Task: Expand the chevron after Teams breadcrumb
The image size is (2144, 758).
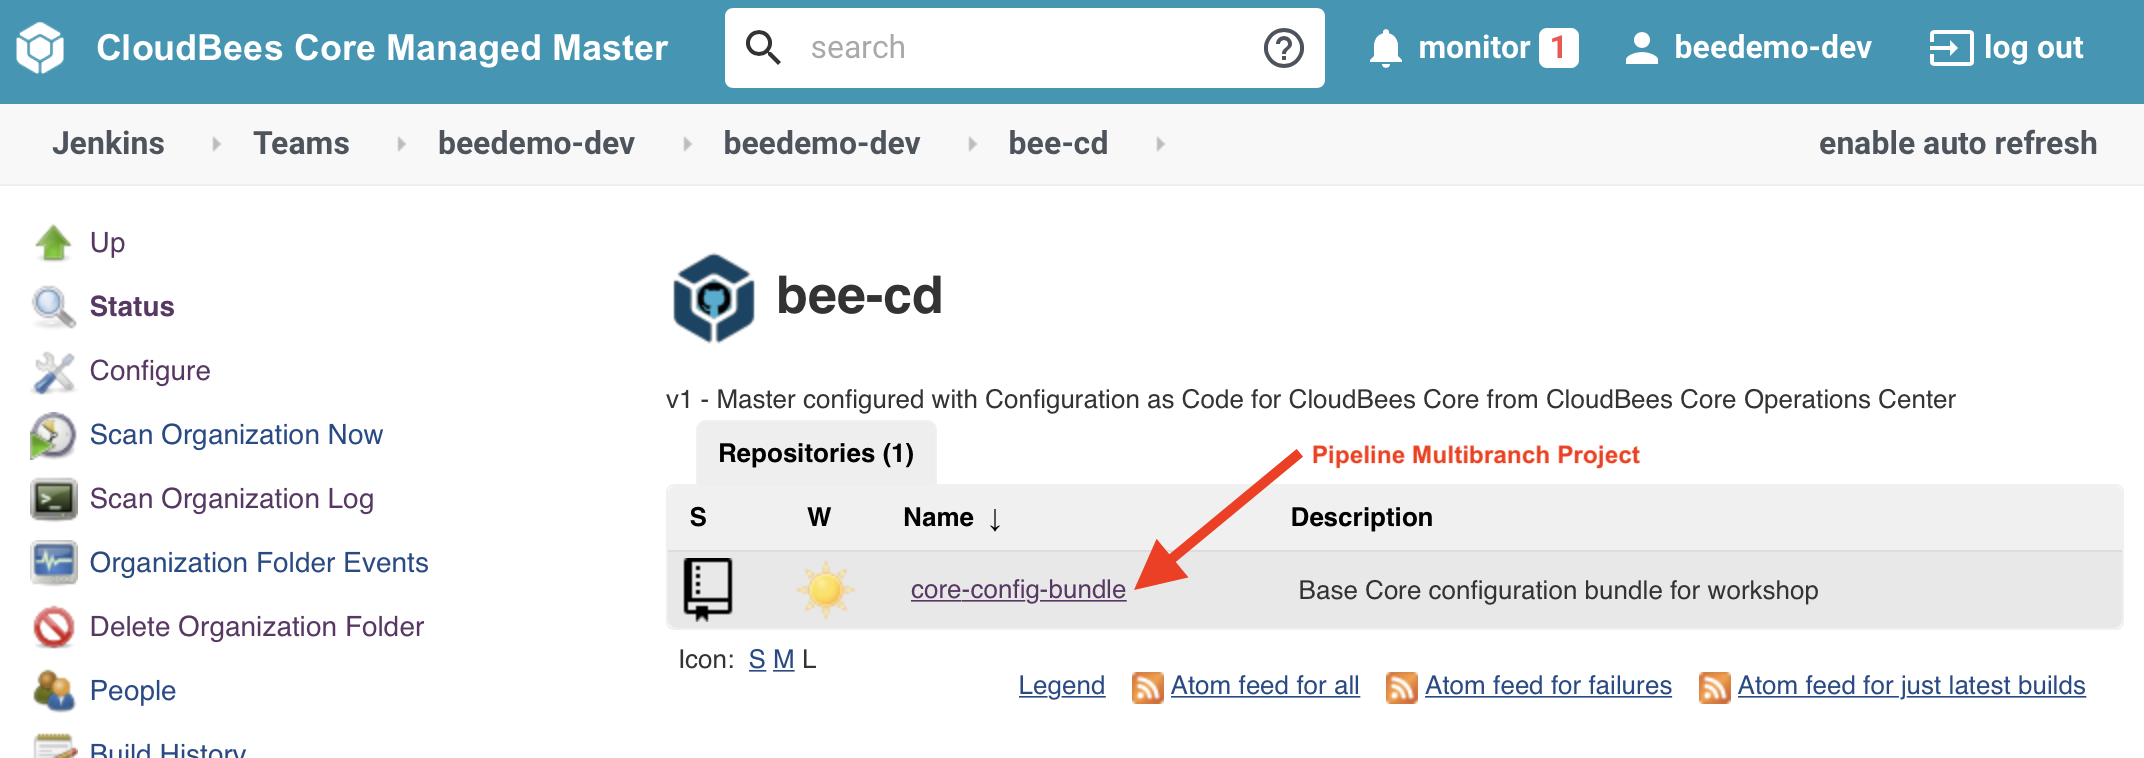Action: (401, 144)
